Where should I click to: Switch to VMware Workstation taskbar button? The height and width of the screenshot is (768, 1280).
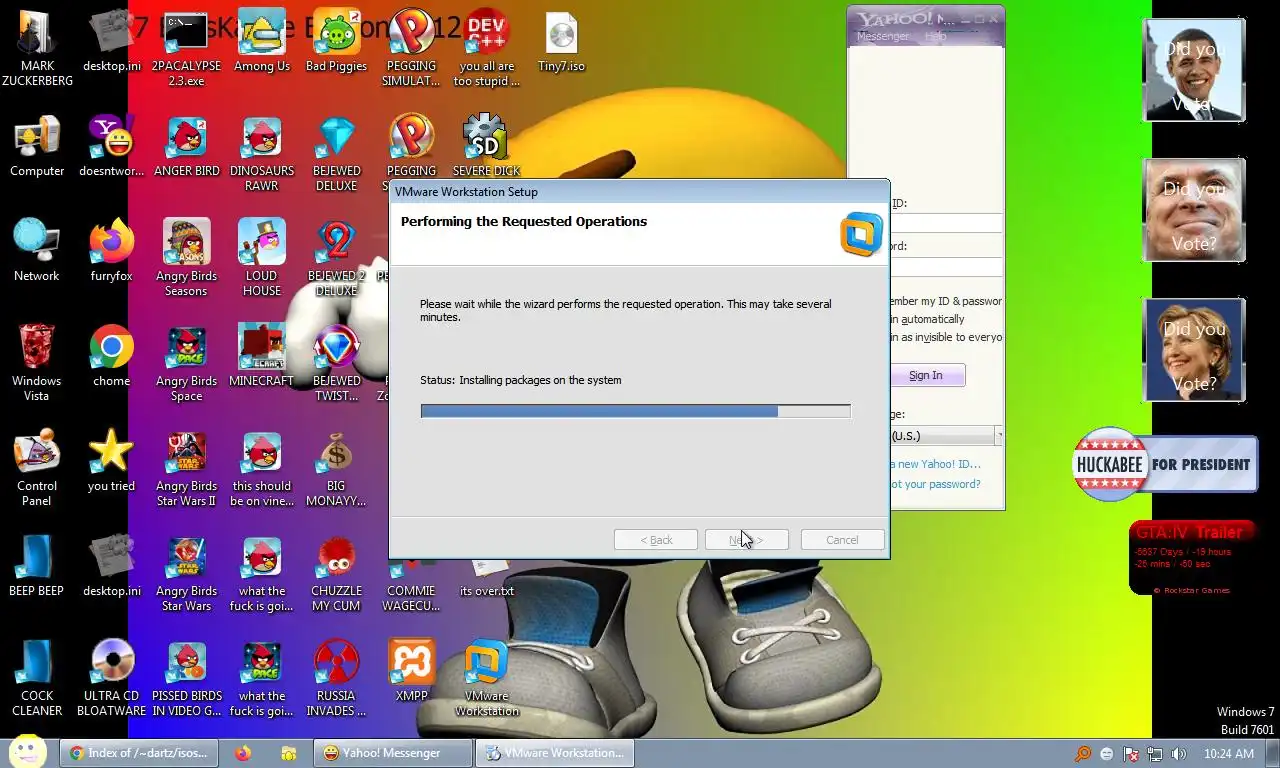[x=554, y=753]
